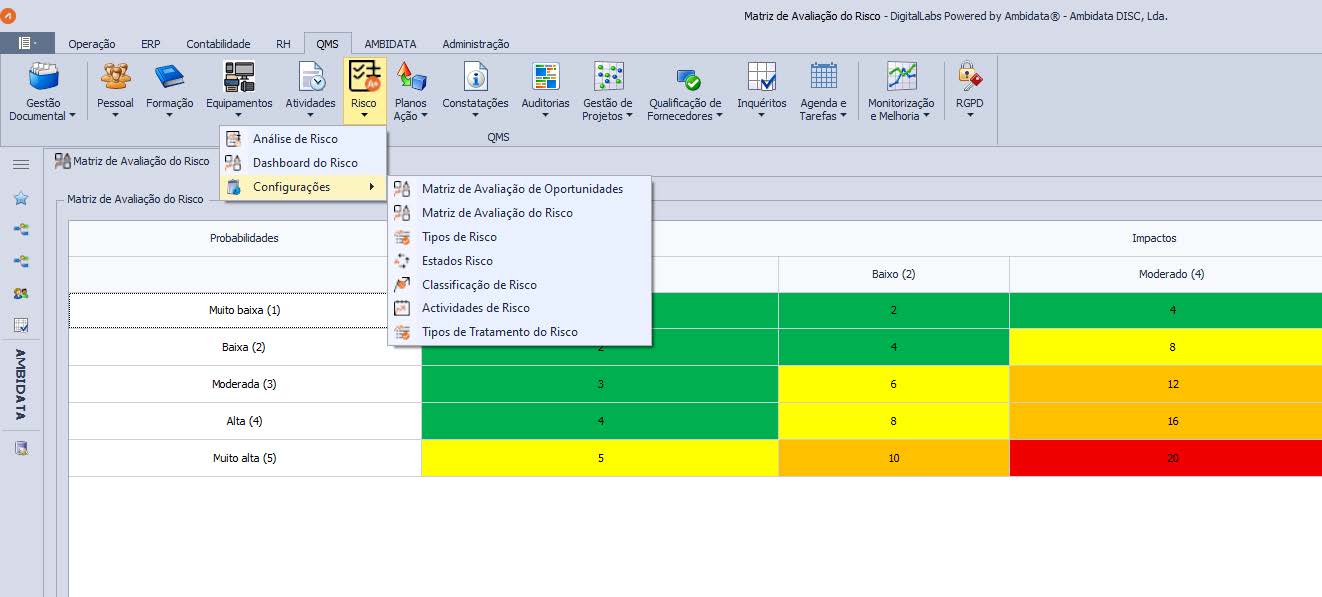The image size is (1322, 597).
Task: Open Gestão Documental ribbon icon
Action: coord(43,76)
